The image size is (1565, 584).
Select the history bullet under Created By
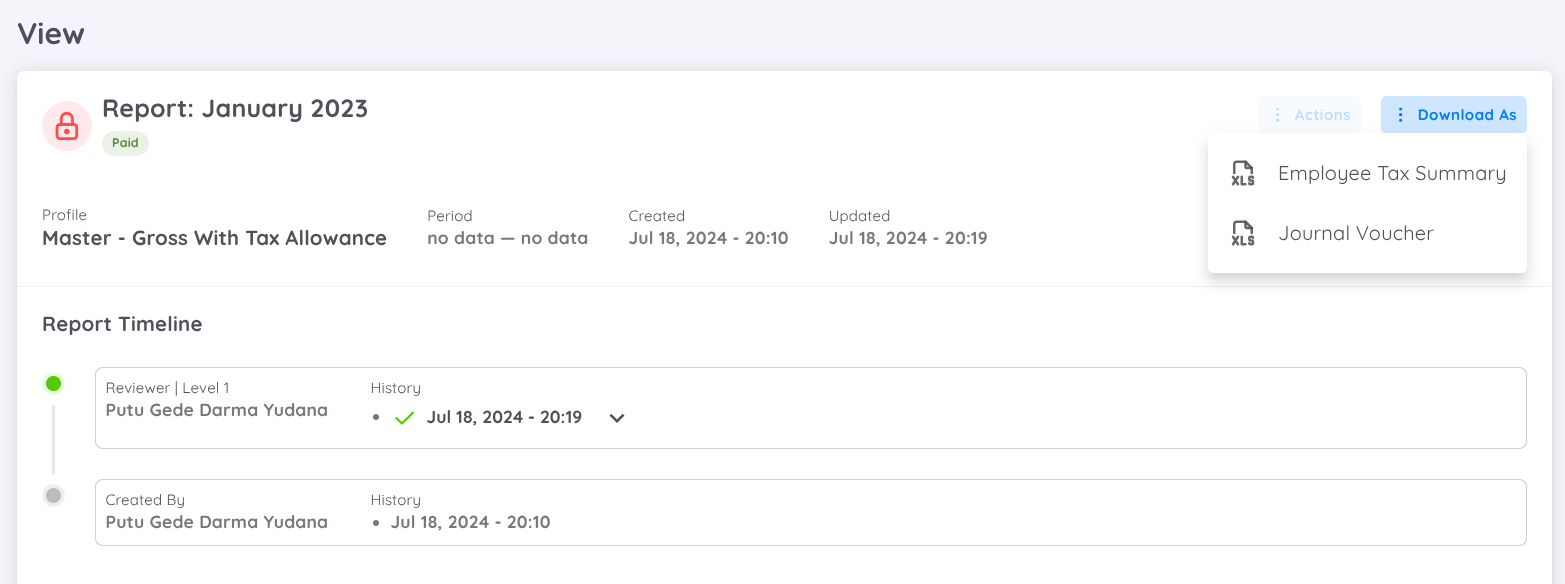(x=377, y=521)
